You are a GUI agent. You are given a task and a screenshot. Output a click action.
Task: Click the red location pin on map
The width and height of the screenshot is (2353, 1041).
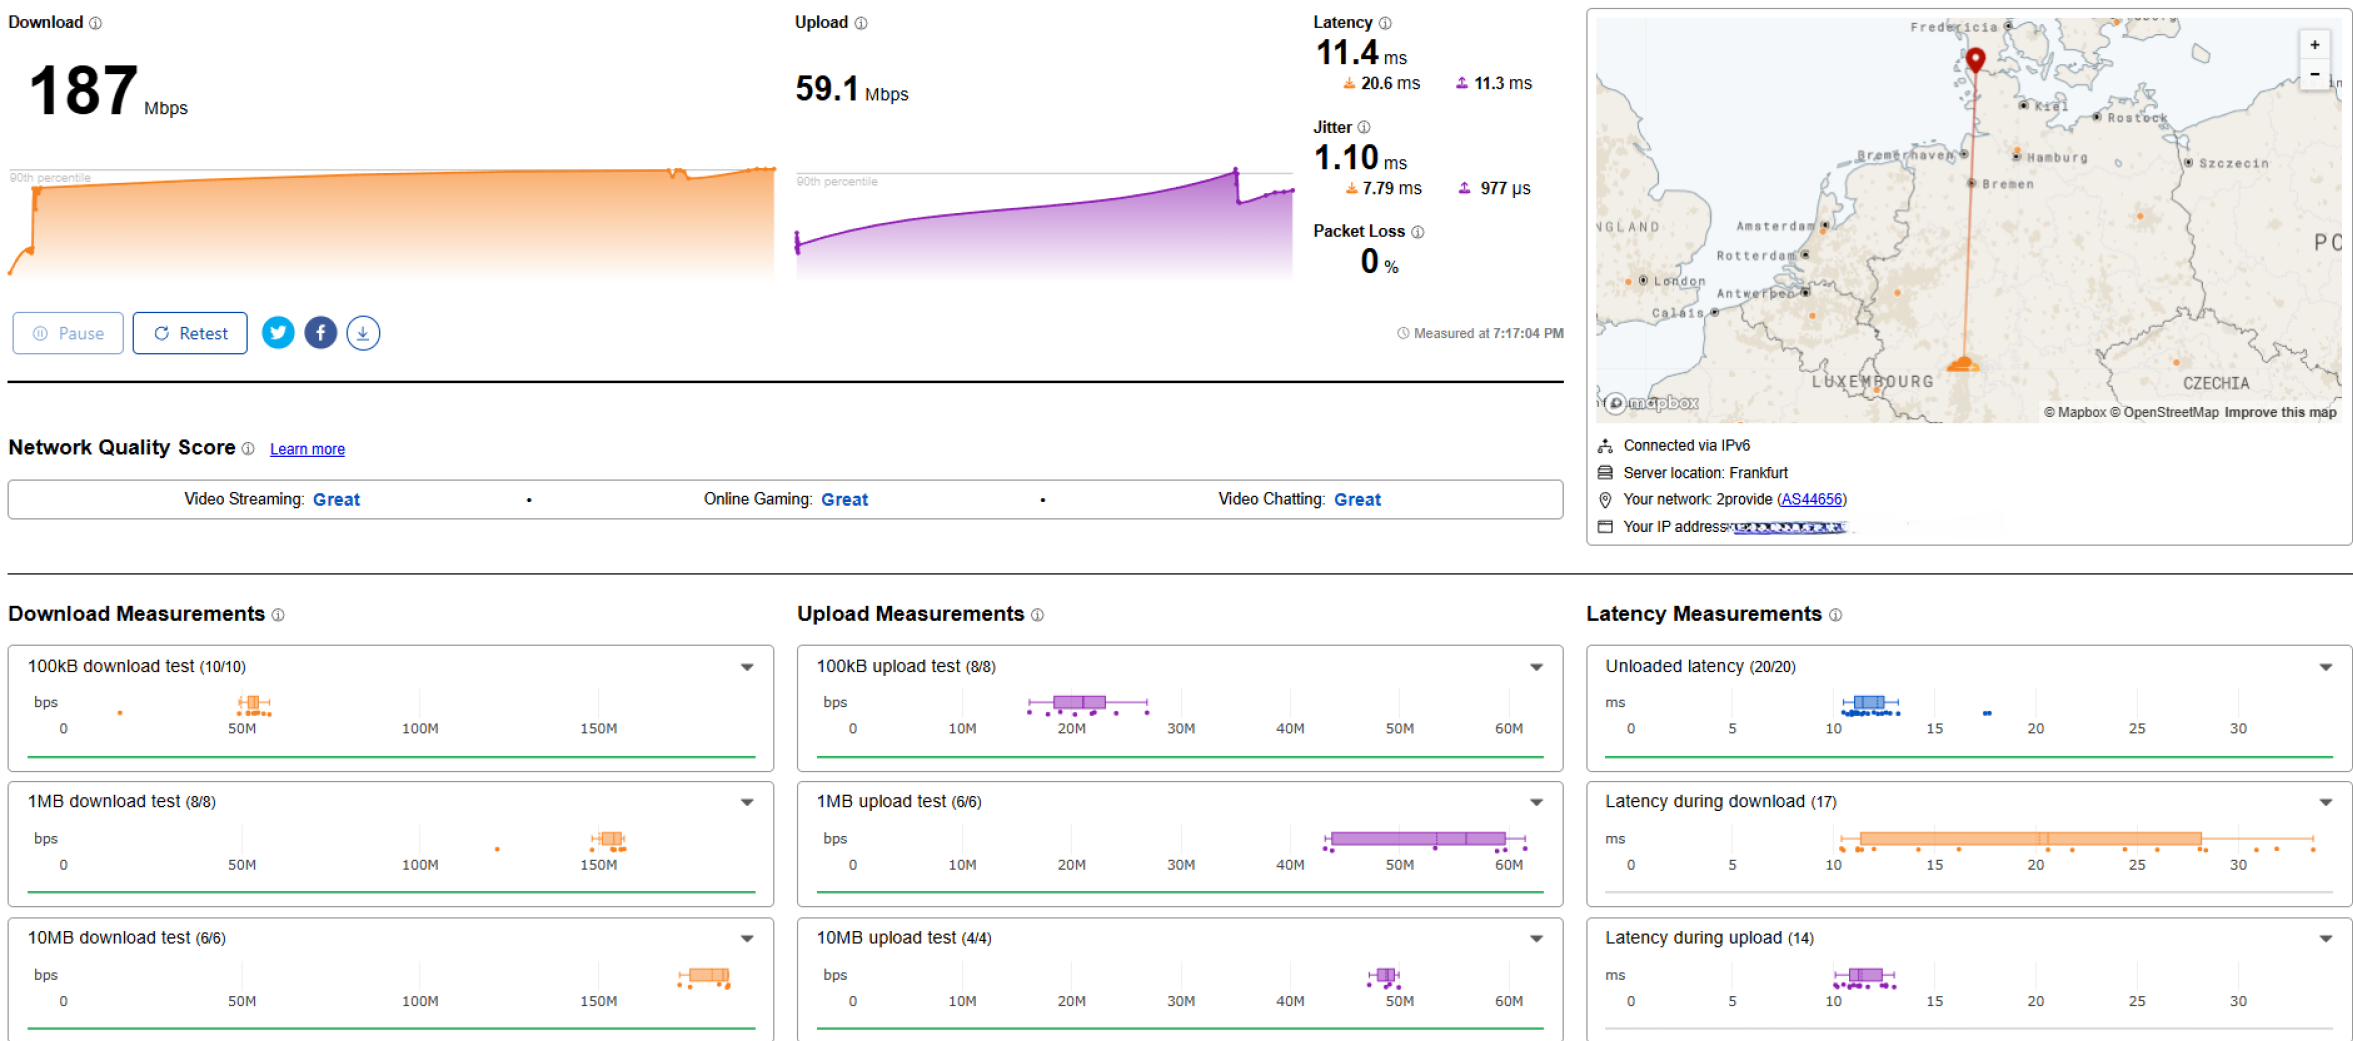click(1975, 59)
